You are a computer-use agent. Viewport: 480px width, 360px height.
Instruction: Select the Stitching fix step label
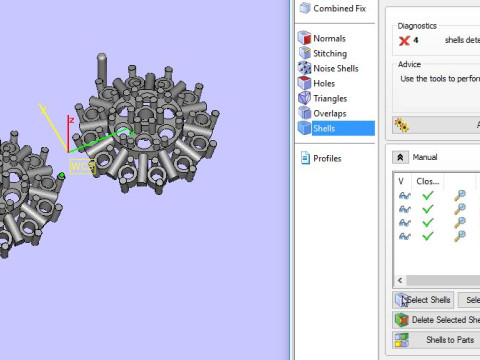(x=330, y=53)
